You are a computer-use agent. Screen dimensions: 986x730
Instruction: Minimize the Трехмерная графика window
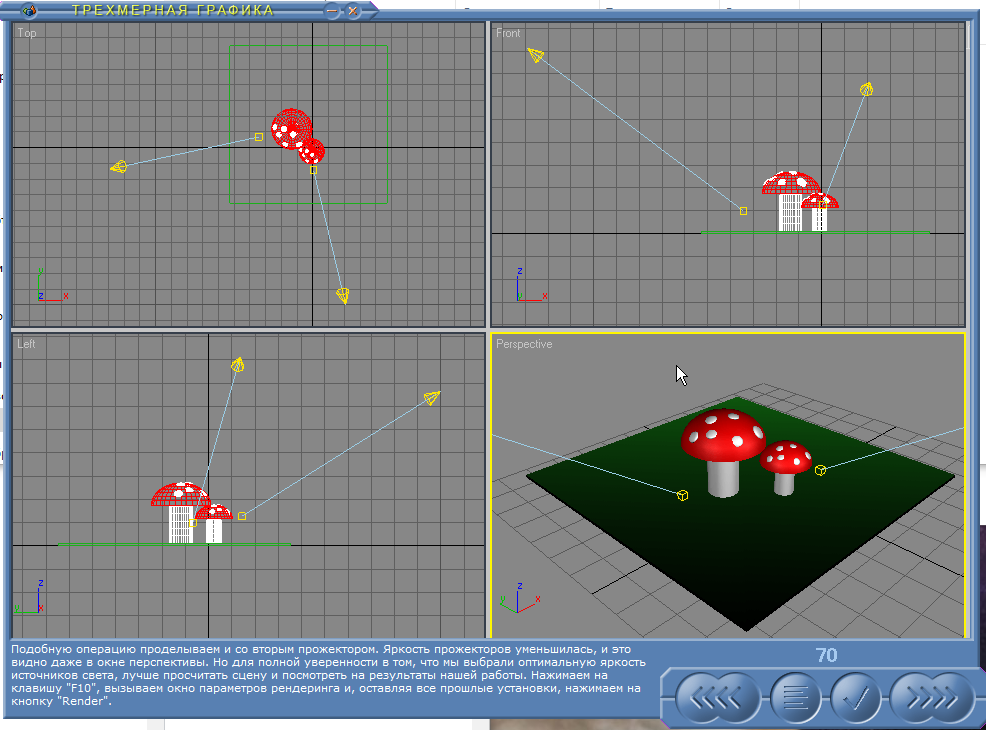332,11
